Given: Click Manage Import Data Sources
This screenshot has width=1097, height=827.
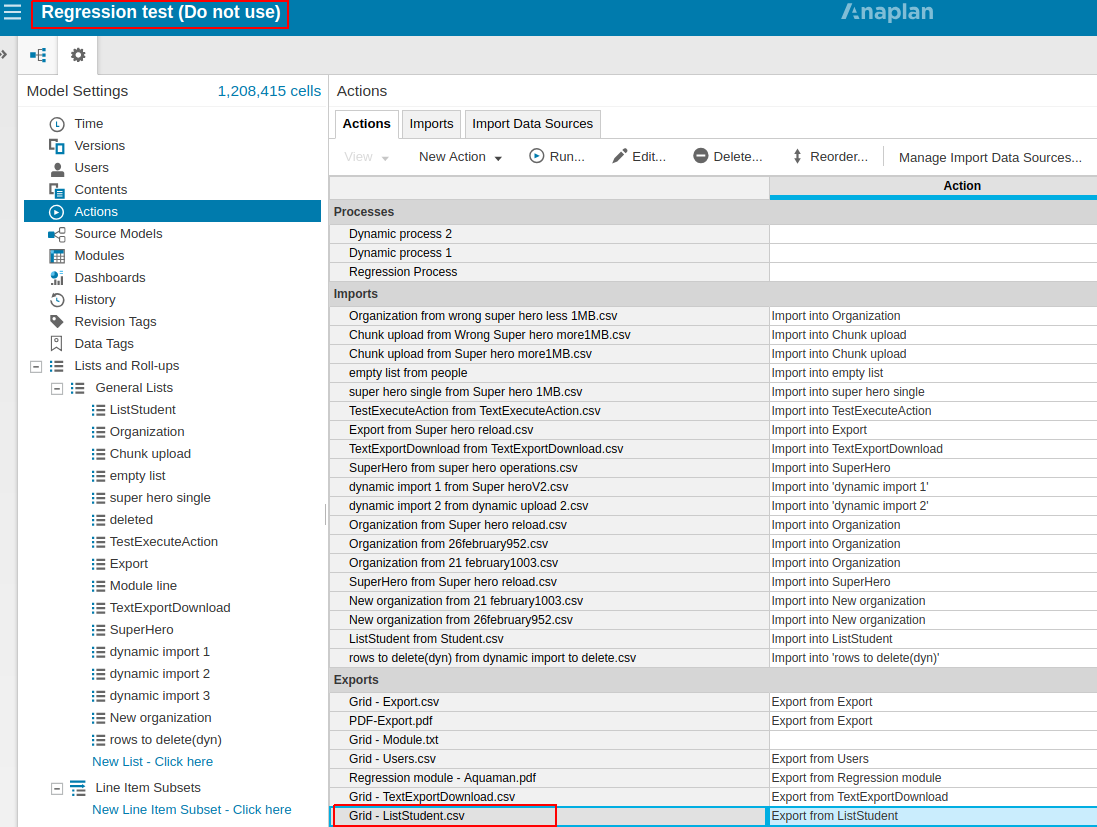Looking at the screenshot, I should click(x=990, y=157).
